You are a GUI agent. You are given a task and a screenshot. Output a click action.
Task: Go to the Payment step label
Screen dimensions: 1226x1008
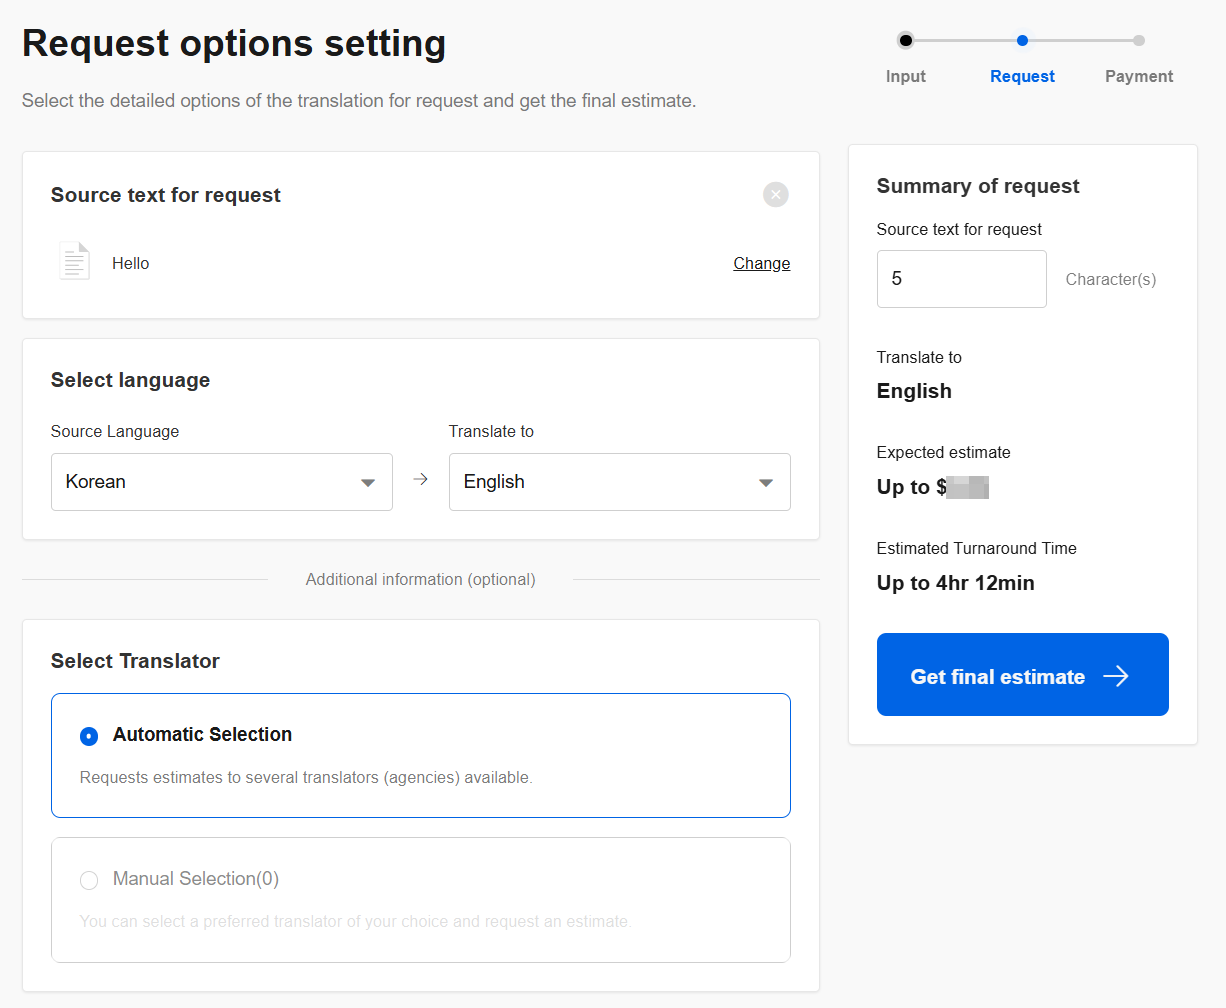click(x=1139, y=76)
